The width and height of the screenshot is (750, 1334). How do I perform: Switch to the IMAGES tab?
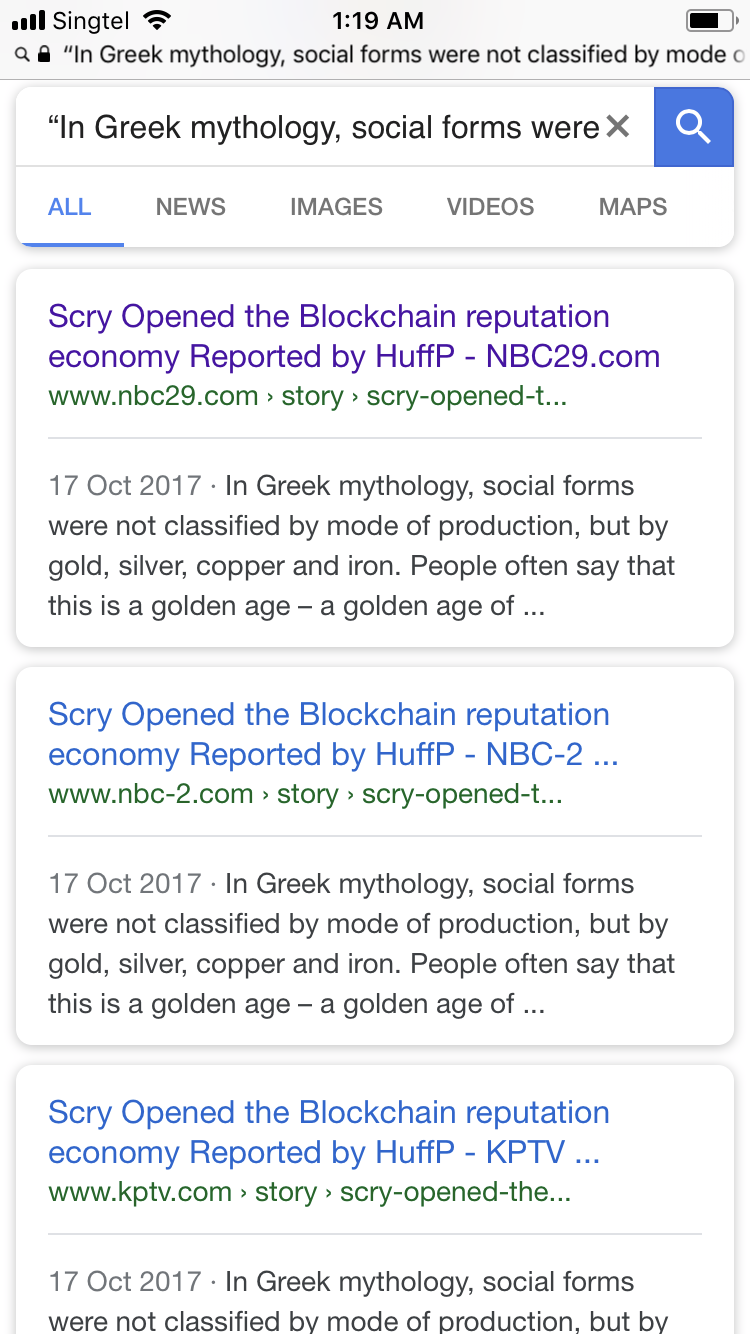[x=336, y=207]
